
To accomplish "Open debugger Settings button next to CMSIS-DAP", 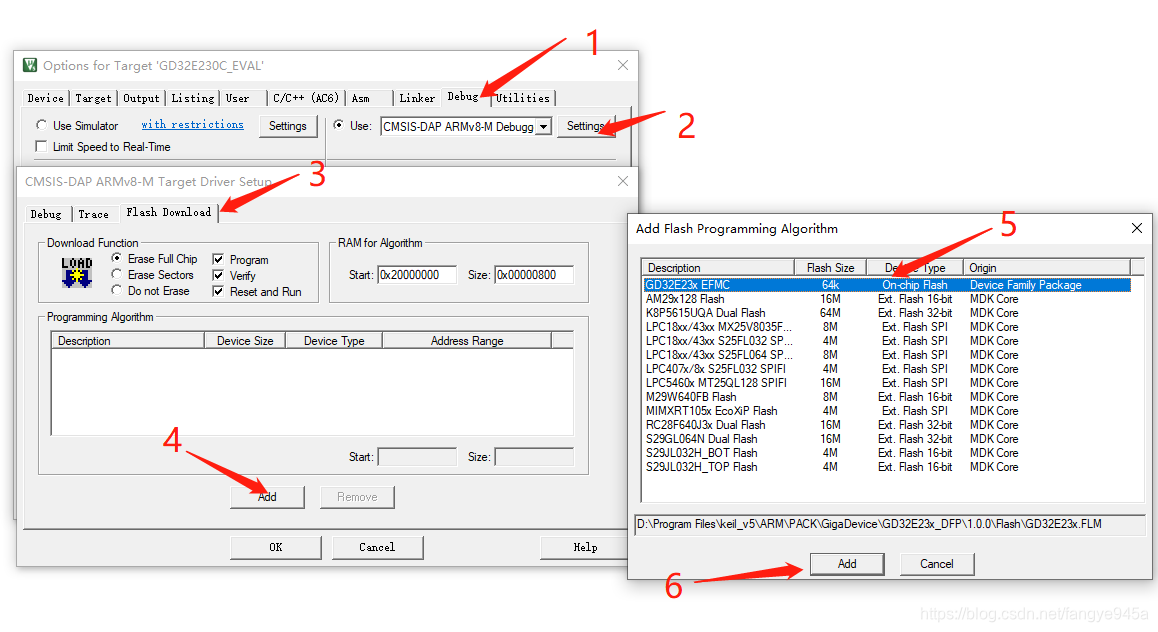I will 586,126.
